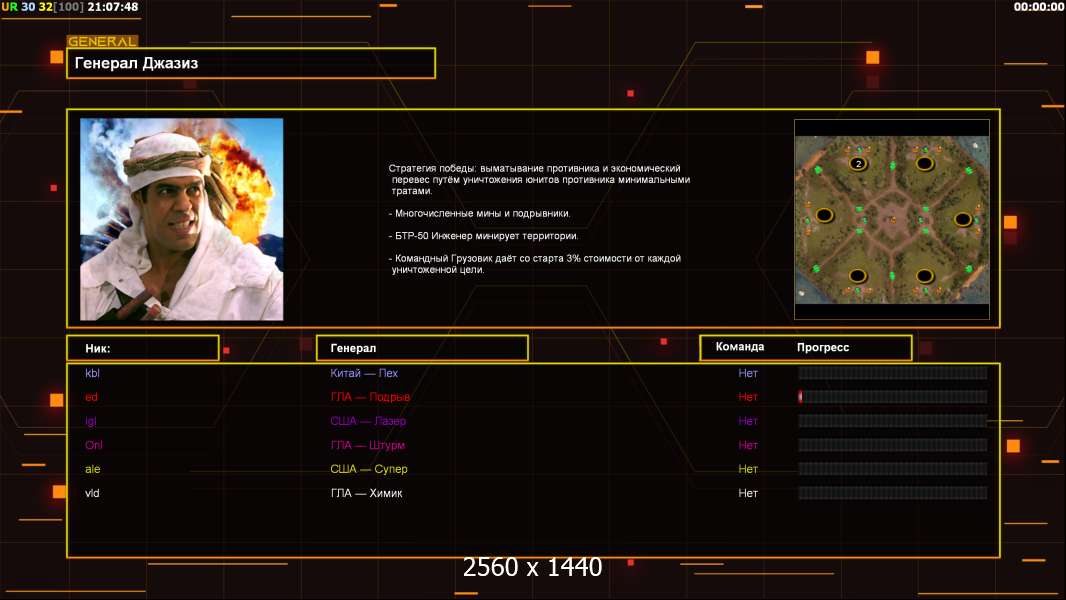The height and width of the screenshot is (600, 1066).
Task: Click the "ГЛА — Подрыв" general entry
Action: [x=370, y=397]
